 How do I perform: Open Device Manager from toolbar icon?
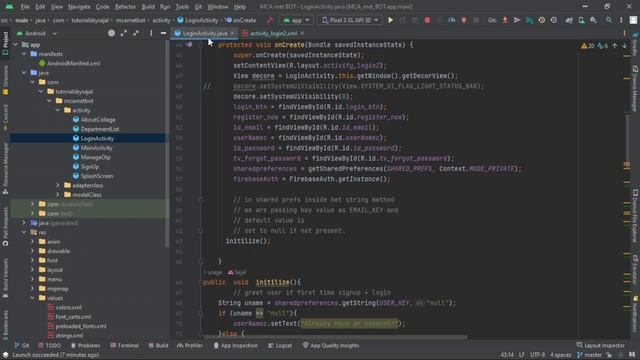[581, 20]
